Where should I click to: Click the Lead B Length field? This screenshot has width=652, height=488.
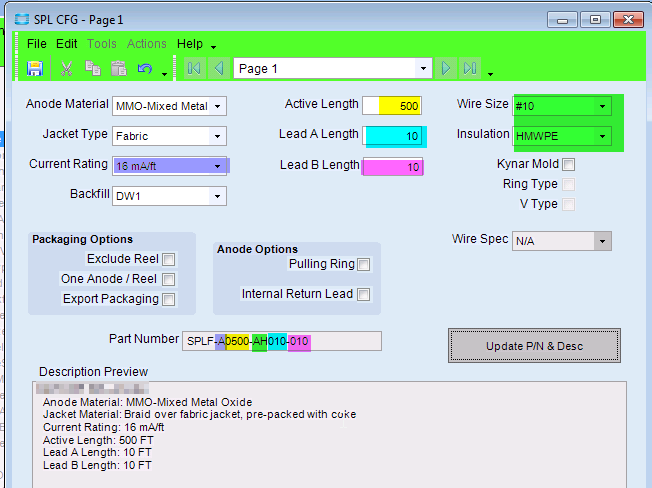[393, 167]
